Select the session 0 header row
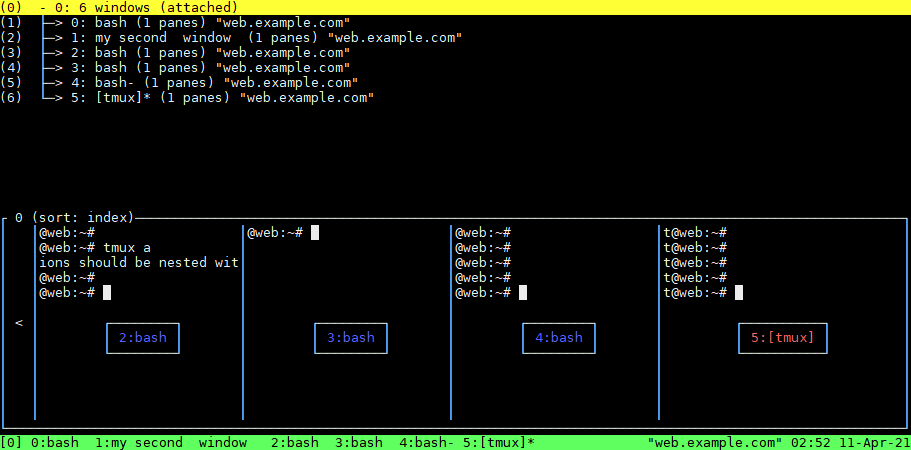The image size is (911, 450). (x=150, y=7)
